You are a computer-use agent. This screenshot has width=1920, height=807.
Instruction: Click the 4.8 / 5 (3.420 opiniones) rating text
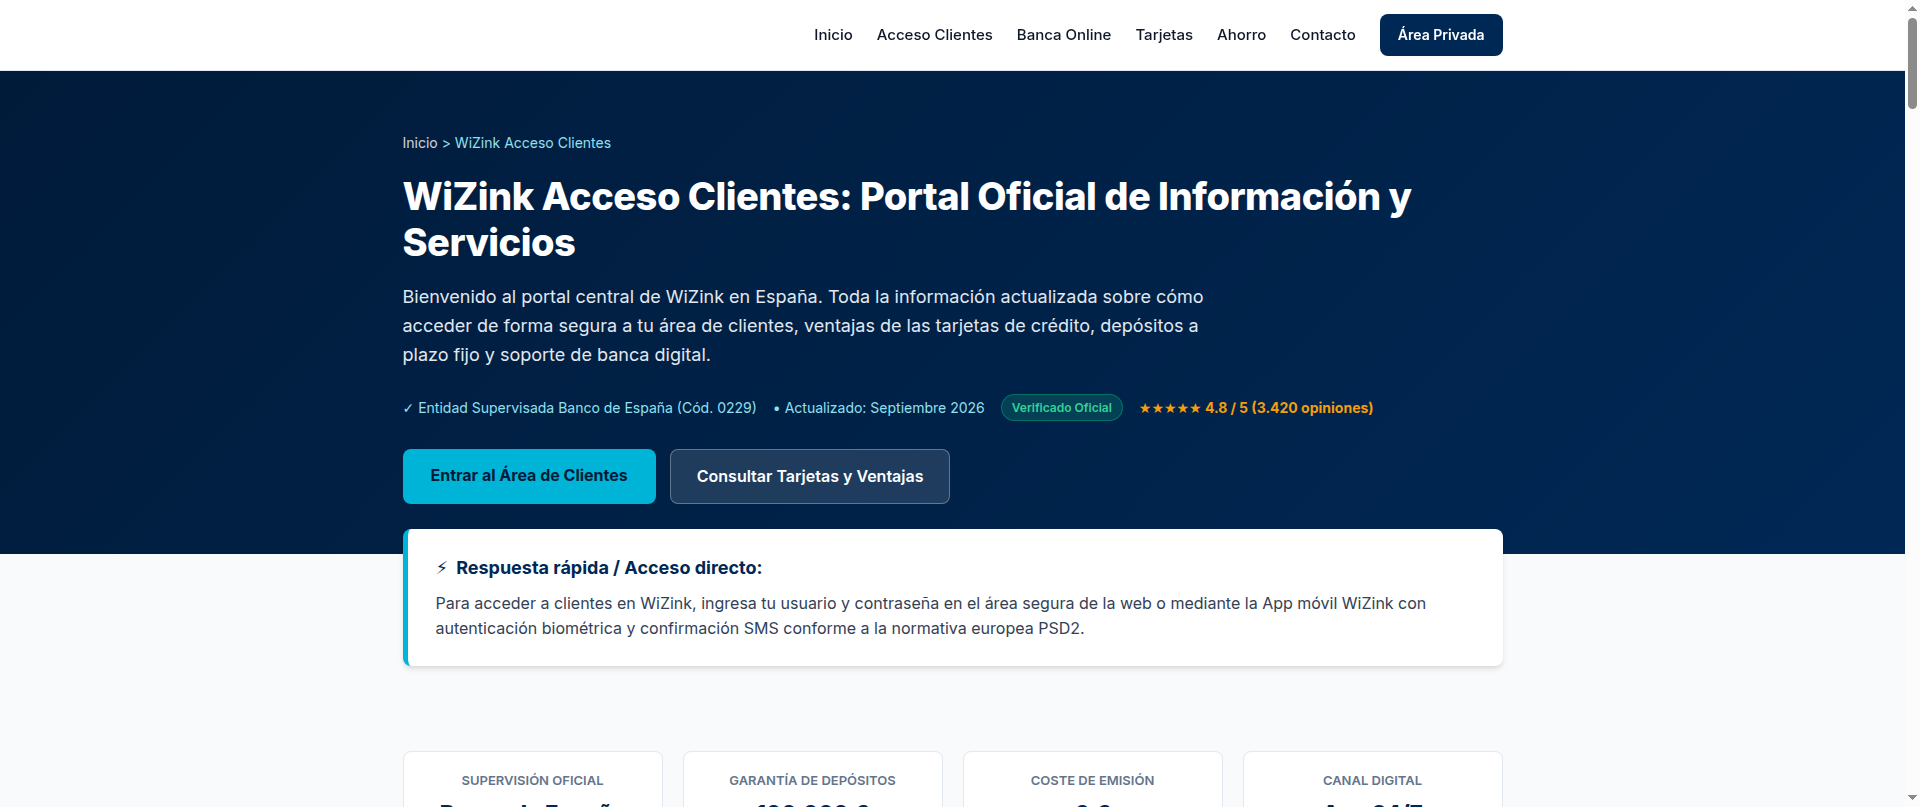pyautogui.click(x=1289, y=408)
